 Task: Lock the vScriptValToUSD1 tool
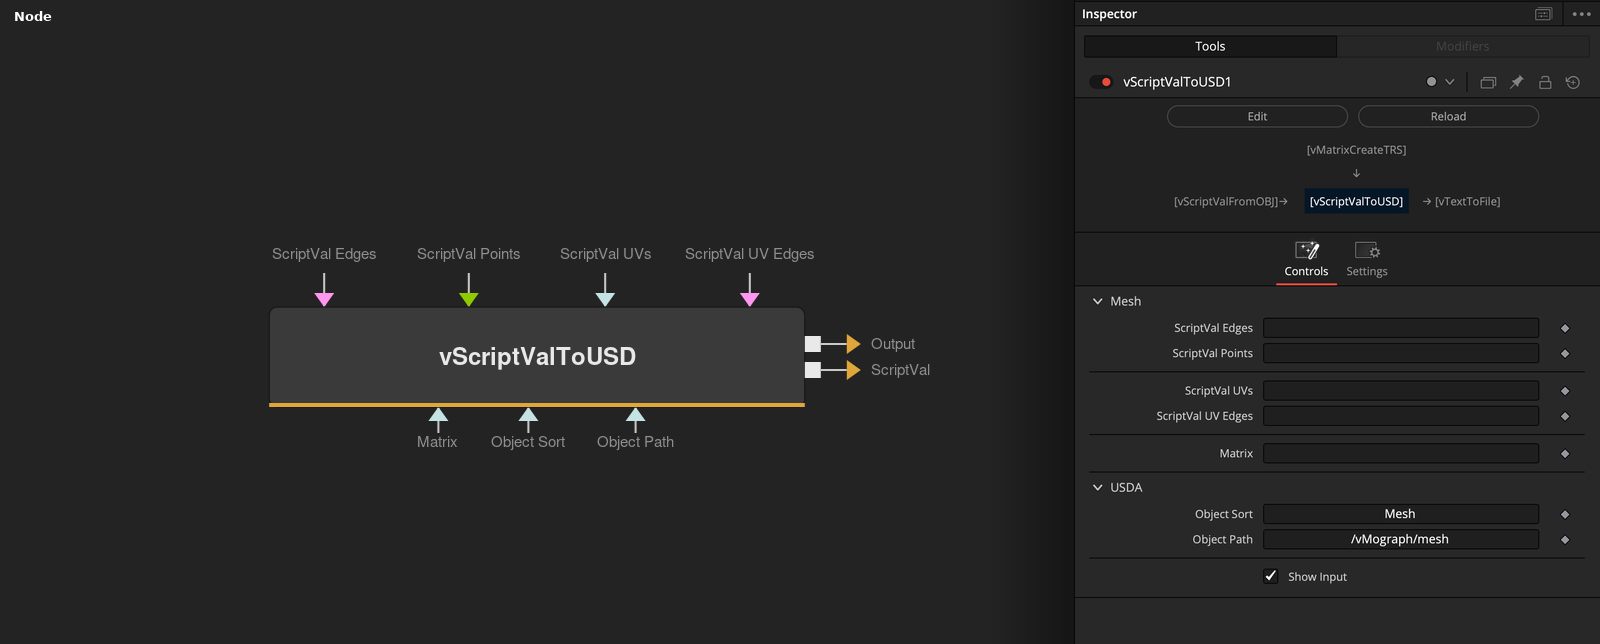[1545, 82]
